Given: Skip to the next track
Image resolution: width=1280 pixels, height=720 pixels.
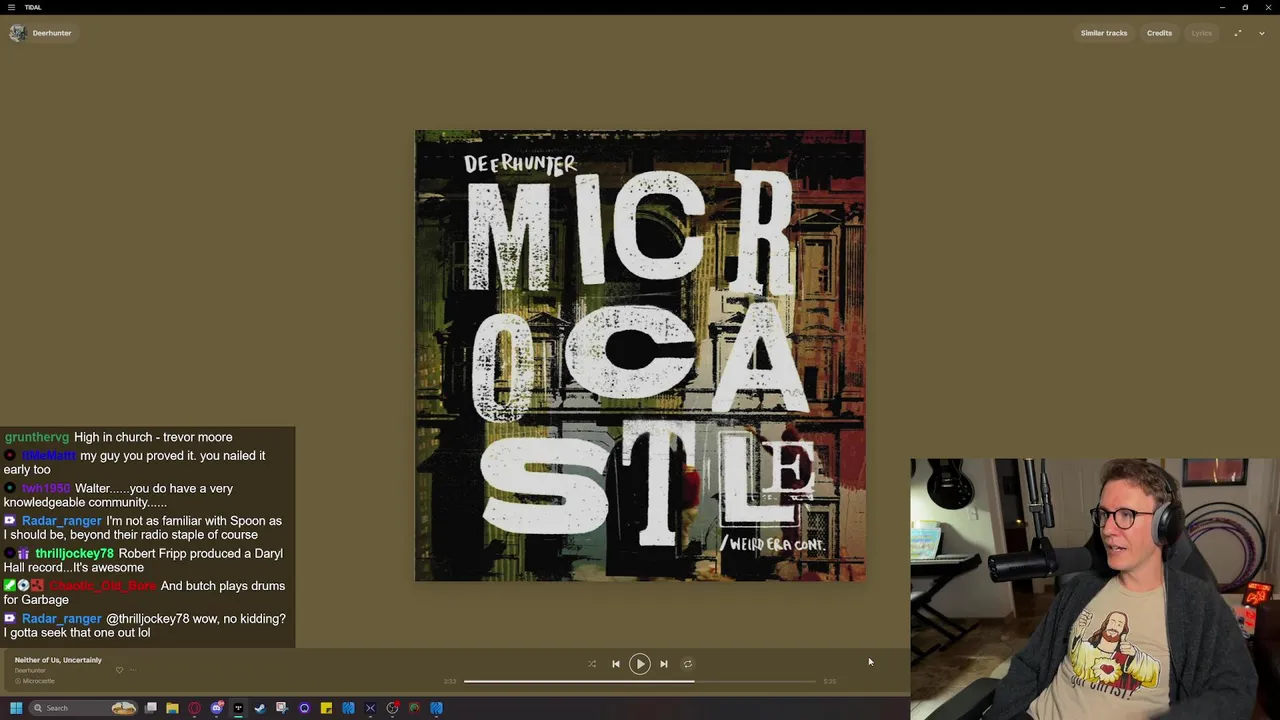Looking at the screenshot, I should coord(664,664).
